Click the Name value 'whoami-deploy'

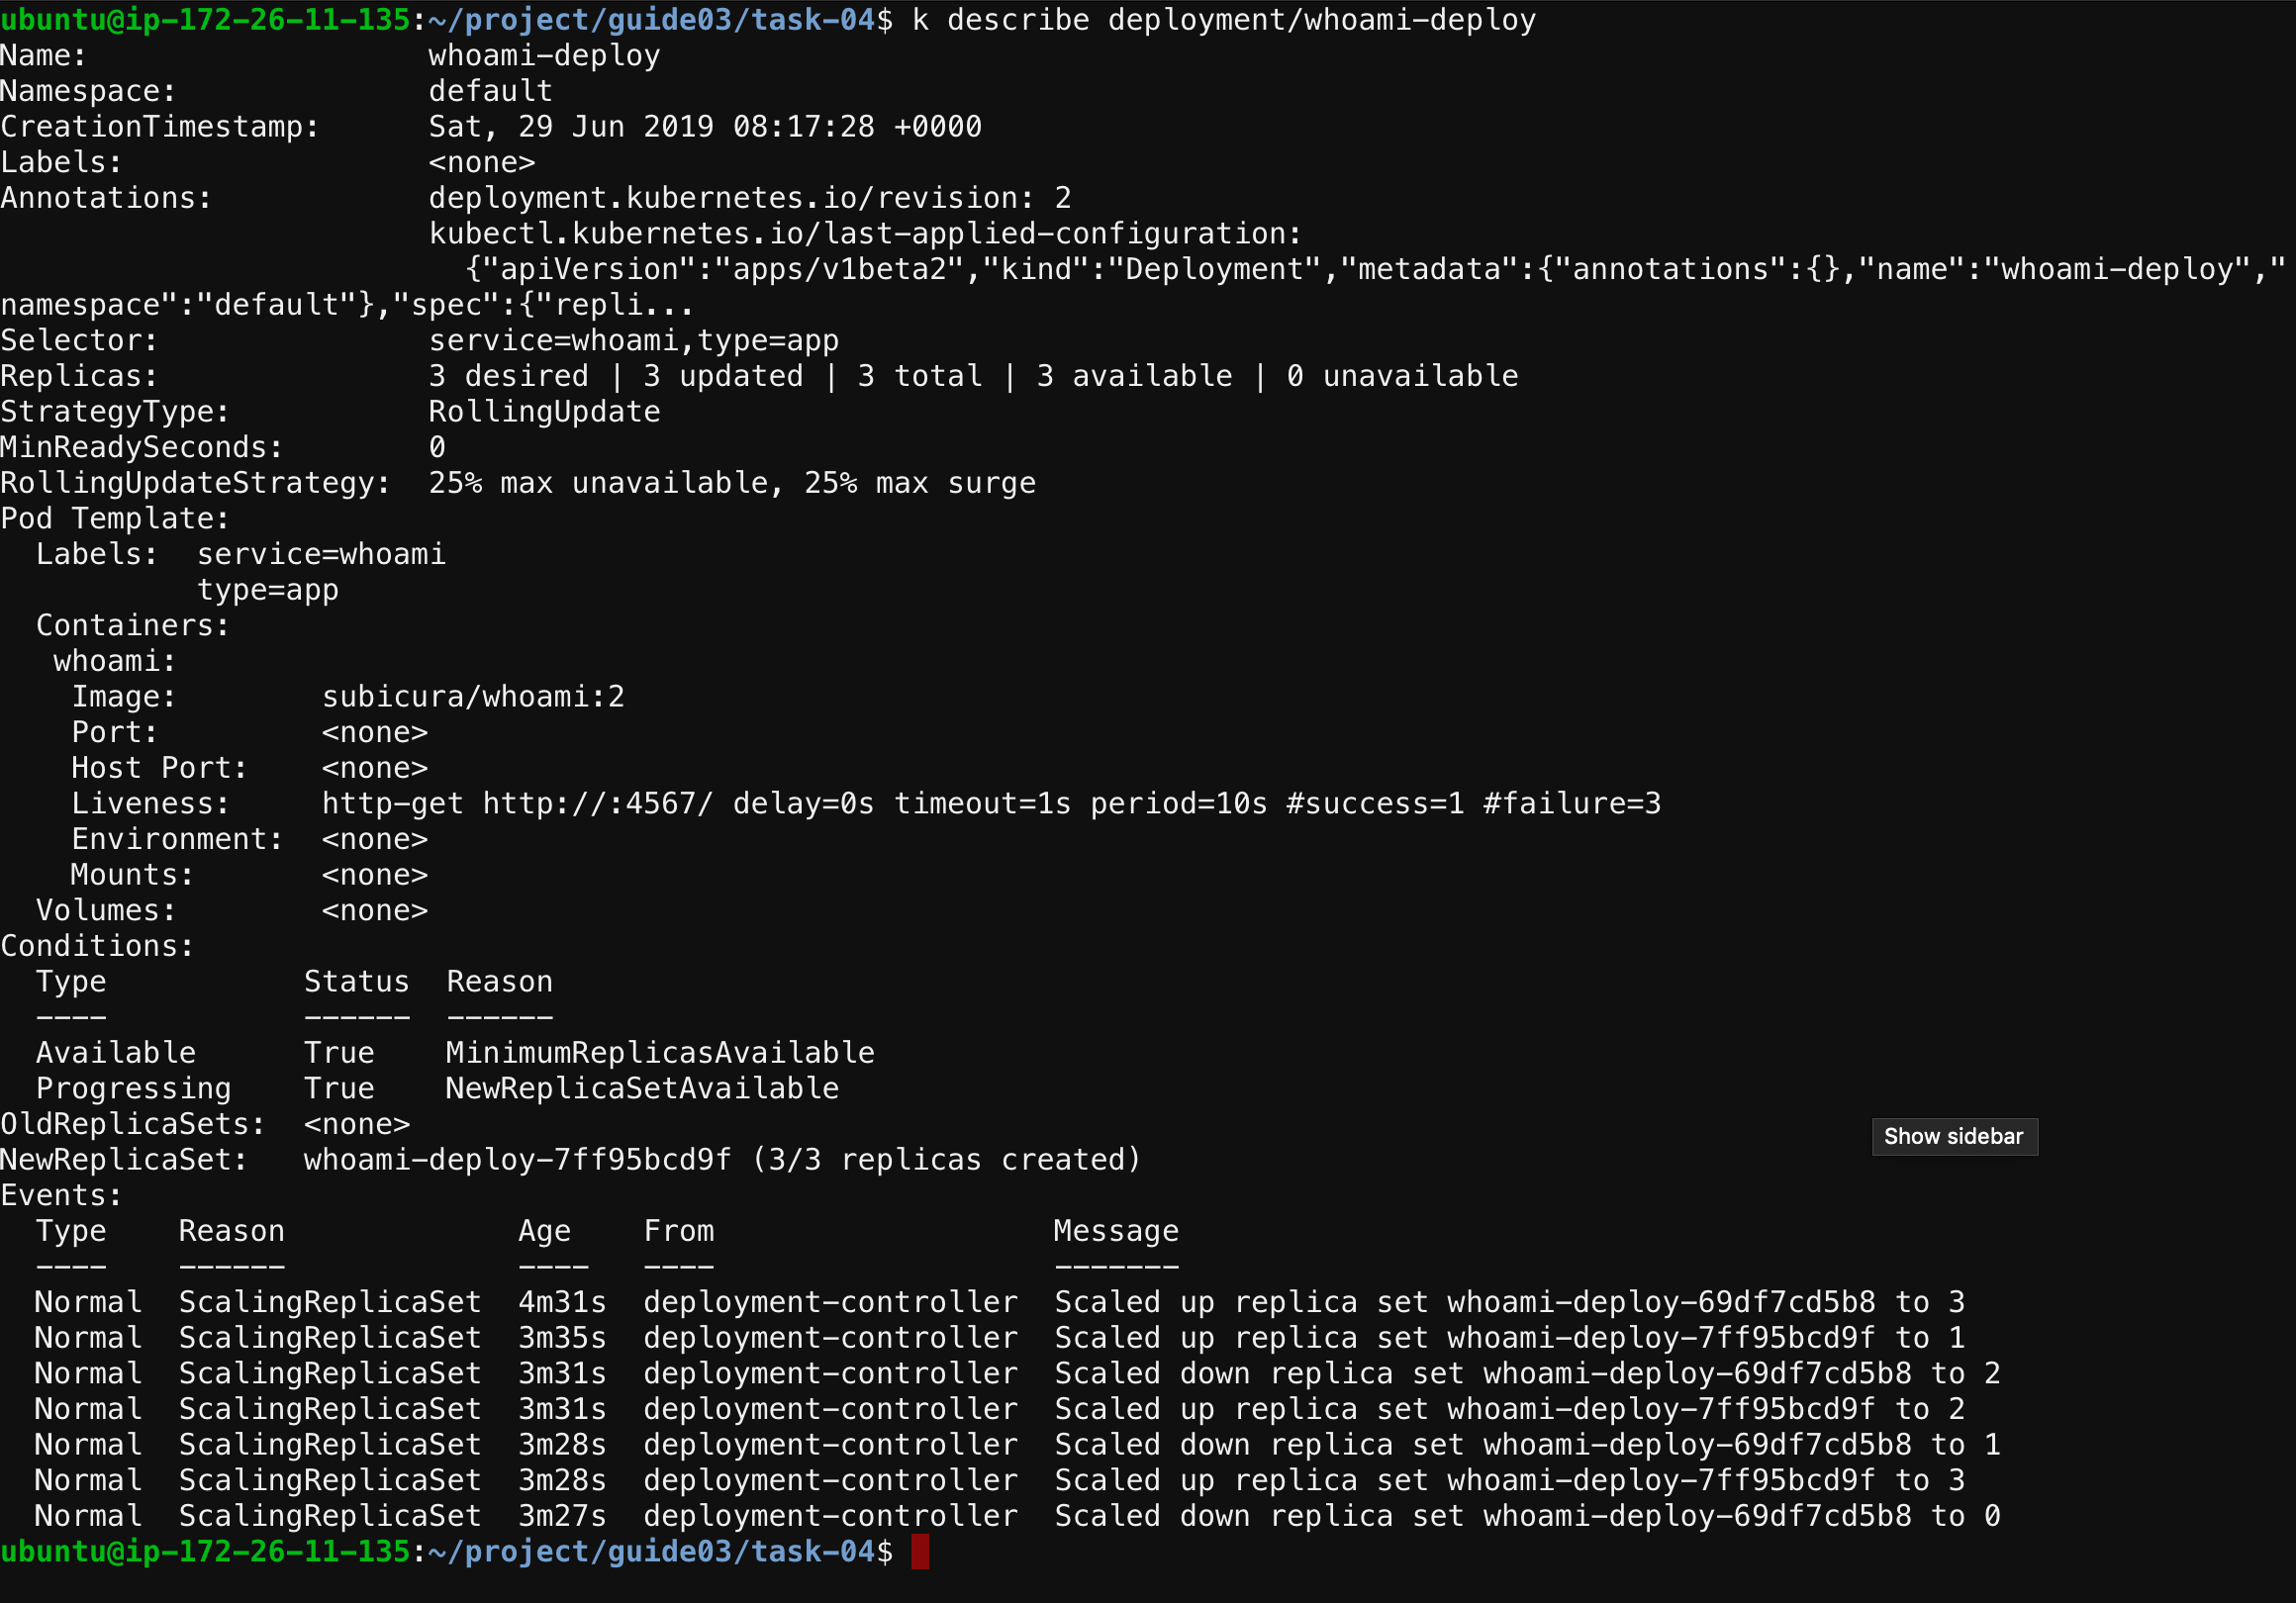[544, 56]
